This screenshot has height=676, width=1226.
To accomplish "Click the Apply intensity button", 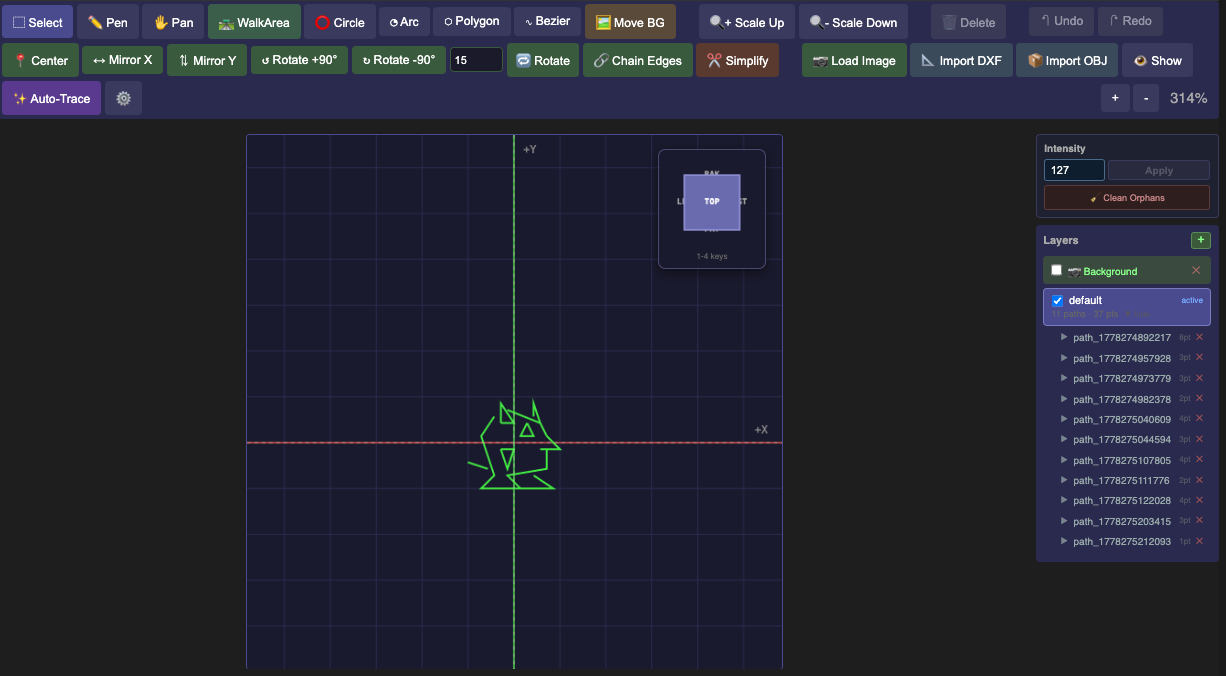I will click(1159, 170).
